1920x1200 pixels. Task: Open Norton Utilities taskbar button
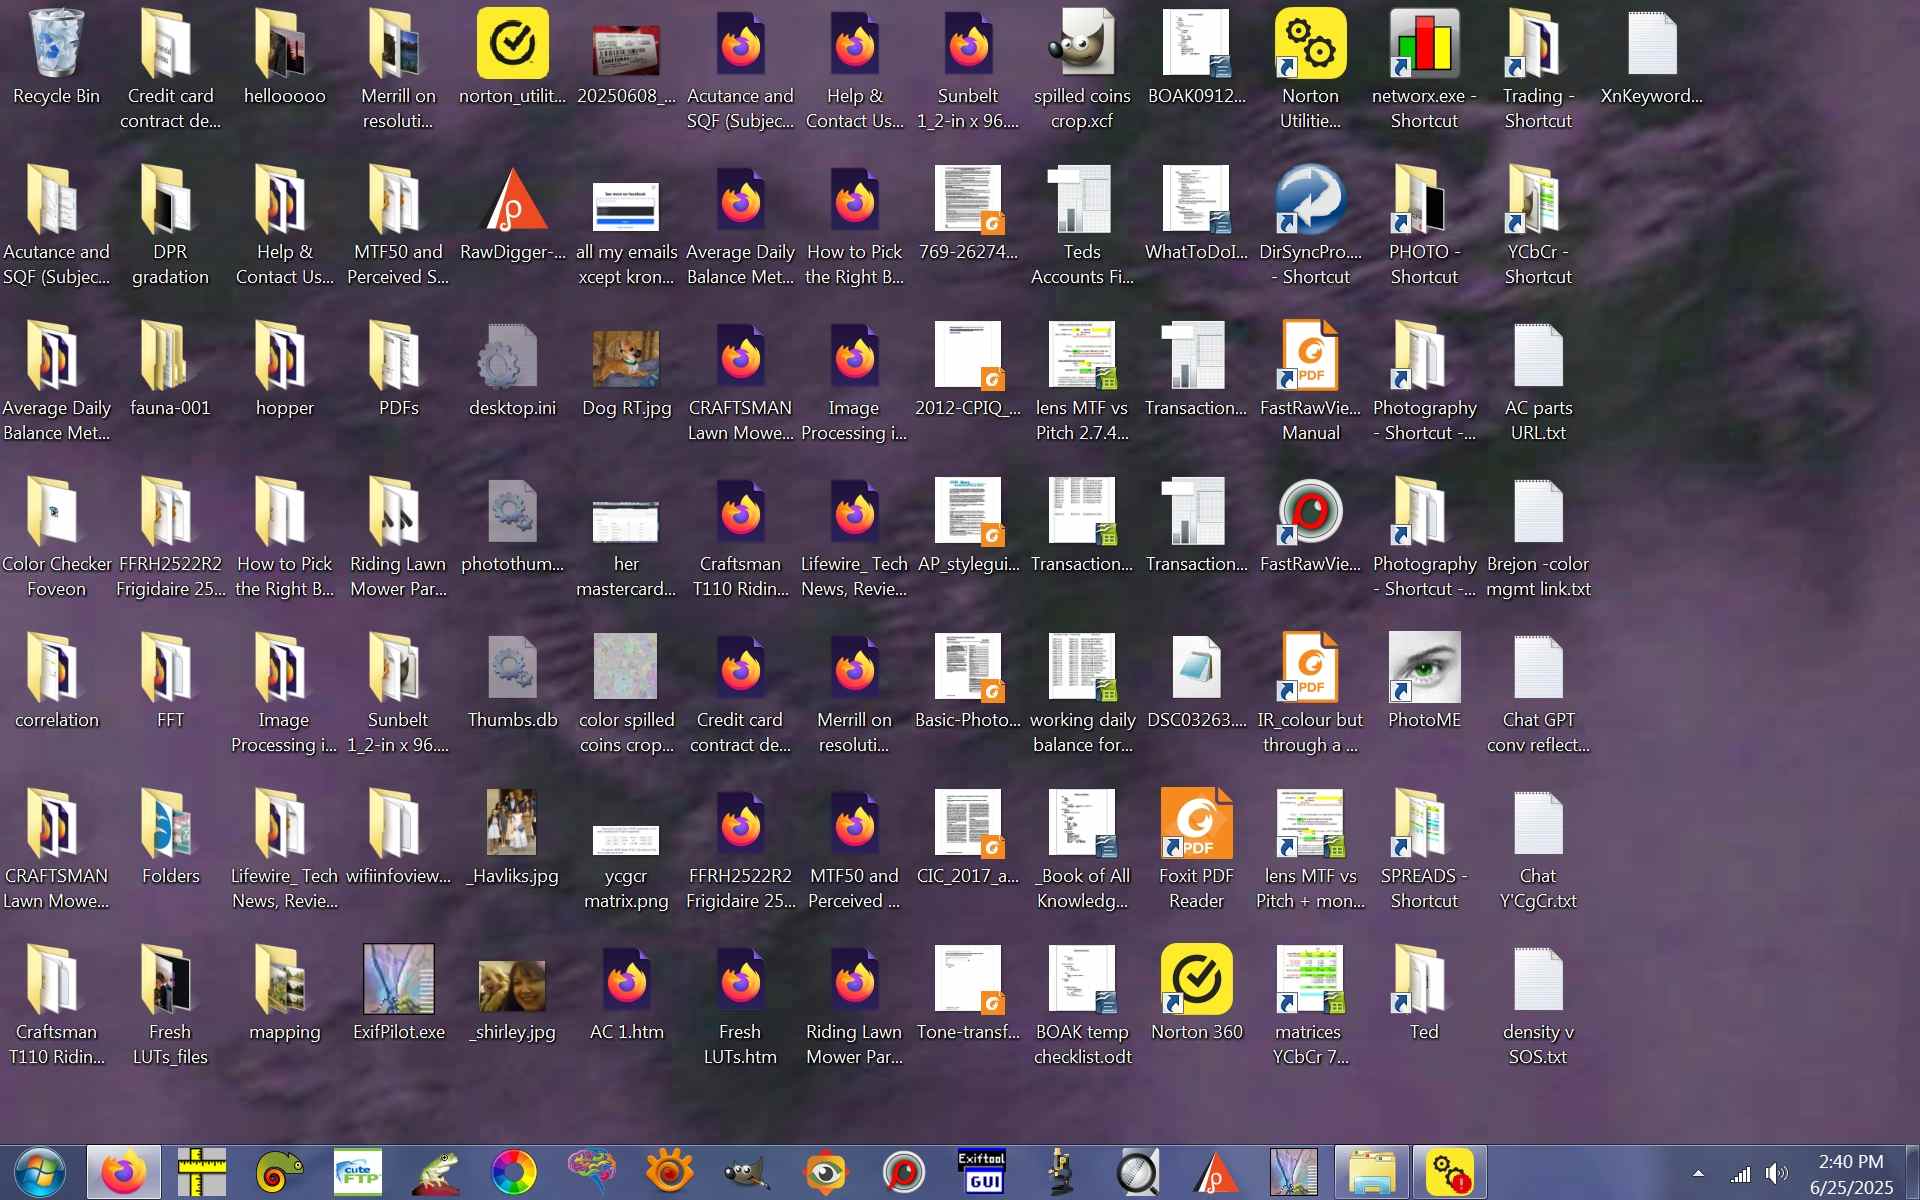[1449, 1173]
